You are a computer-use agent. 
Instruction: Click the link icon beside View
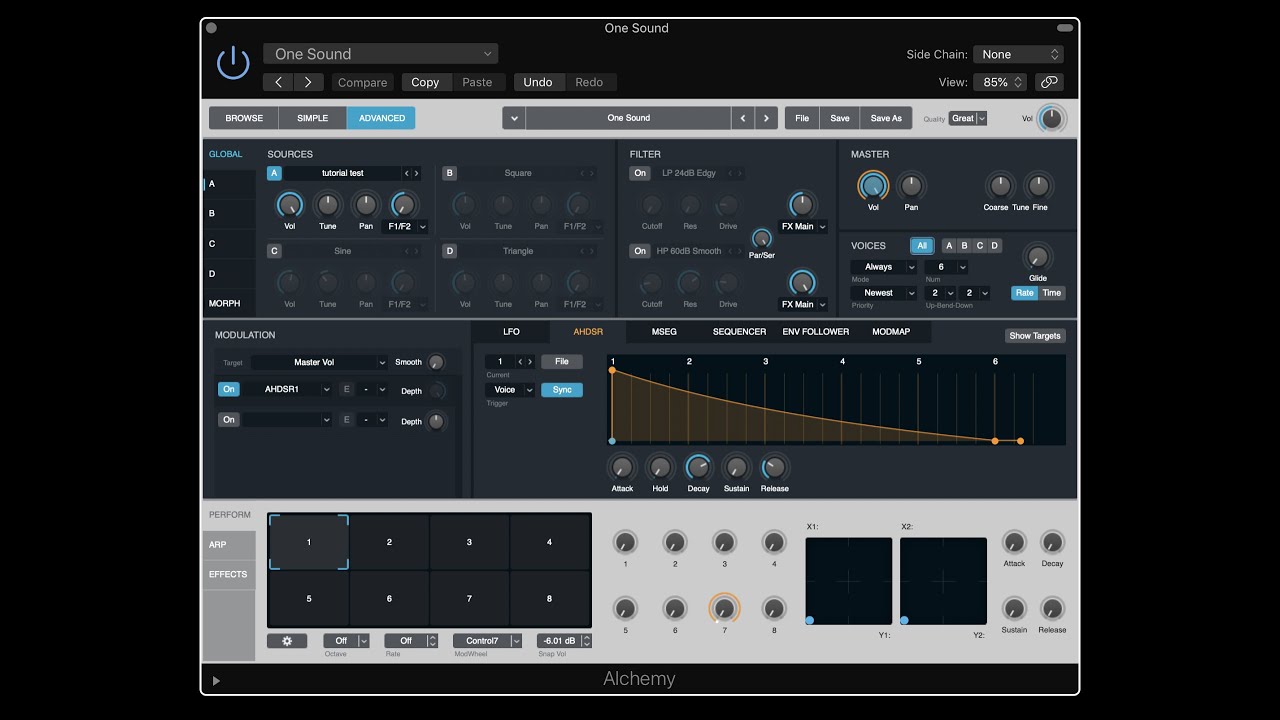1048,82
